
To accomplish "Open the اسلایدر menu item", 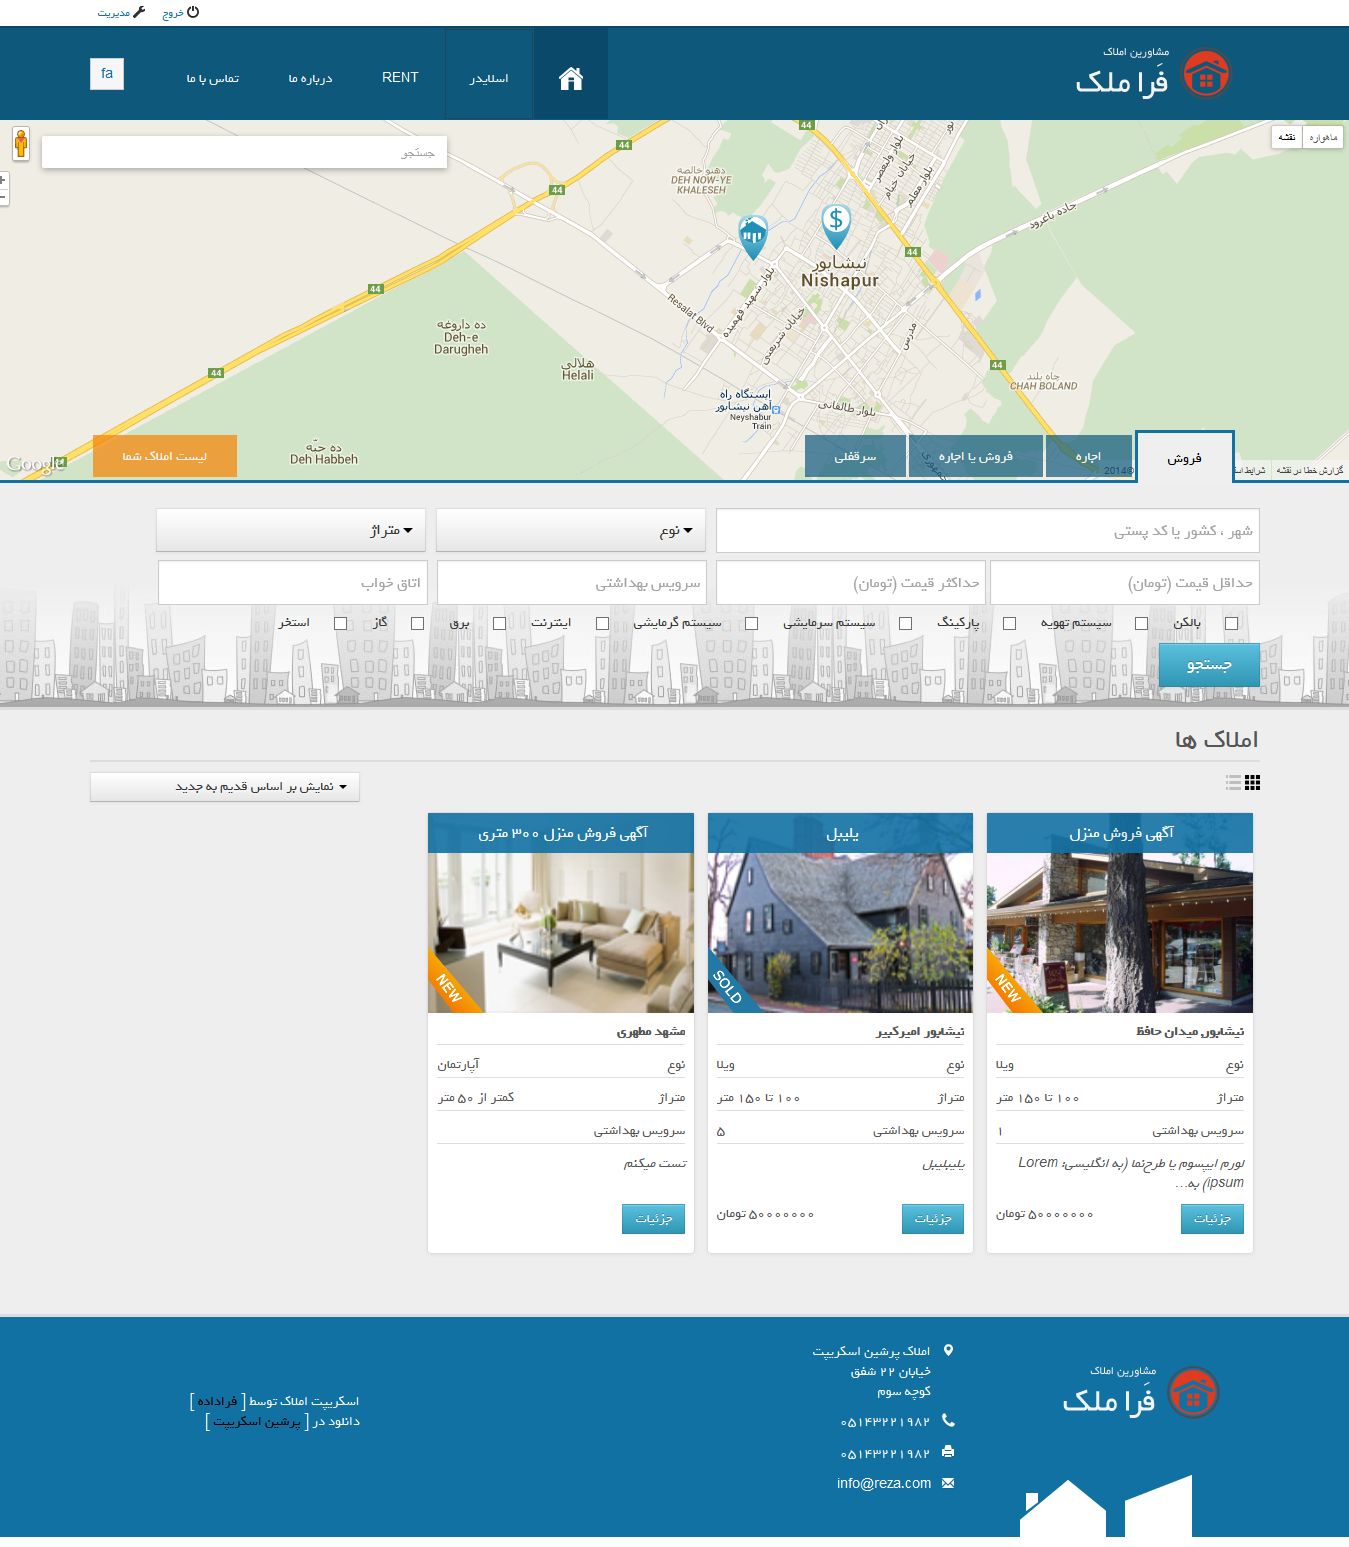I will (489, 78).
